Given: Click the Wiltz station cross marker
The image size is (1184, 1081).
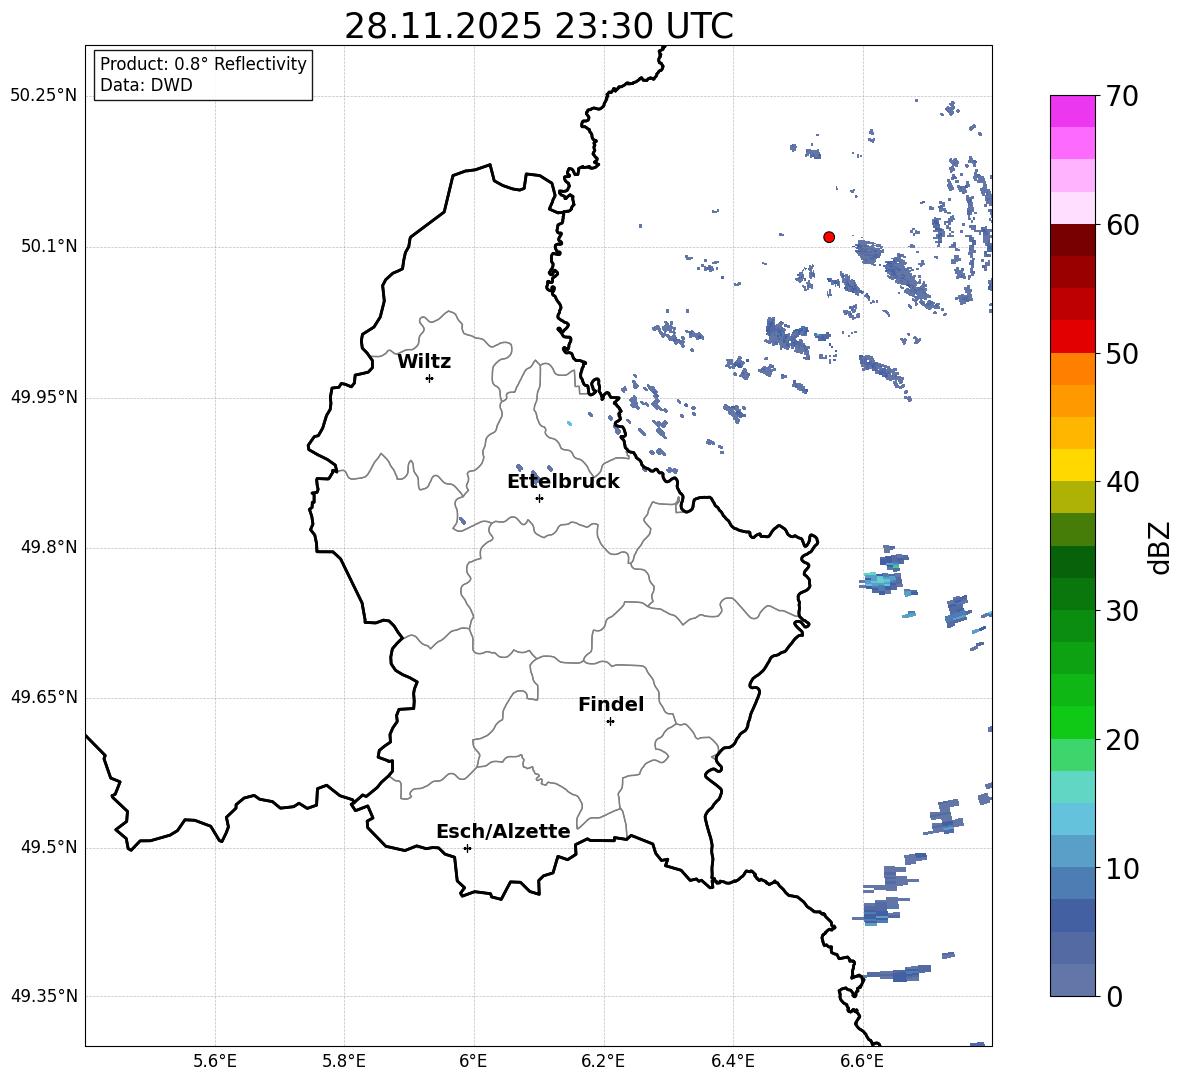Looking at the screenshot, I should click(x=430, y=378).
